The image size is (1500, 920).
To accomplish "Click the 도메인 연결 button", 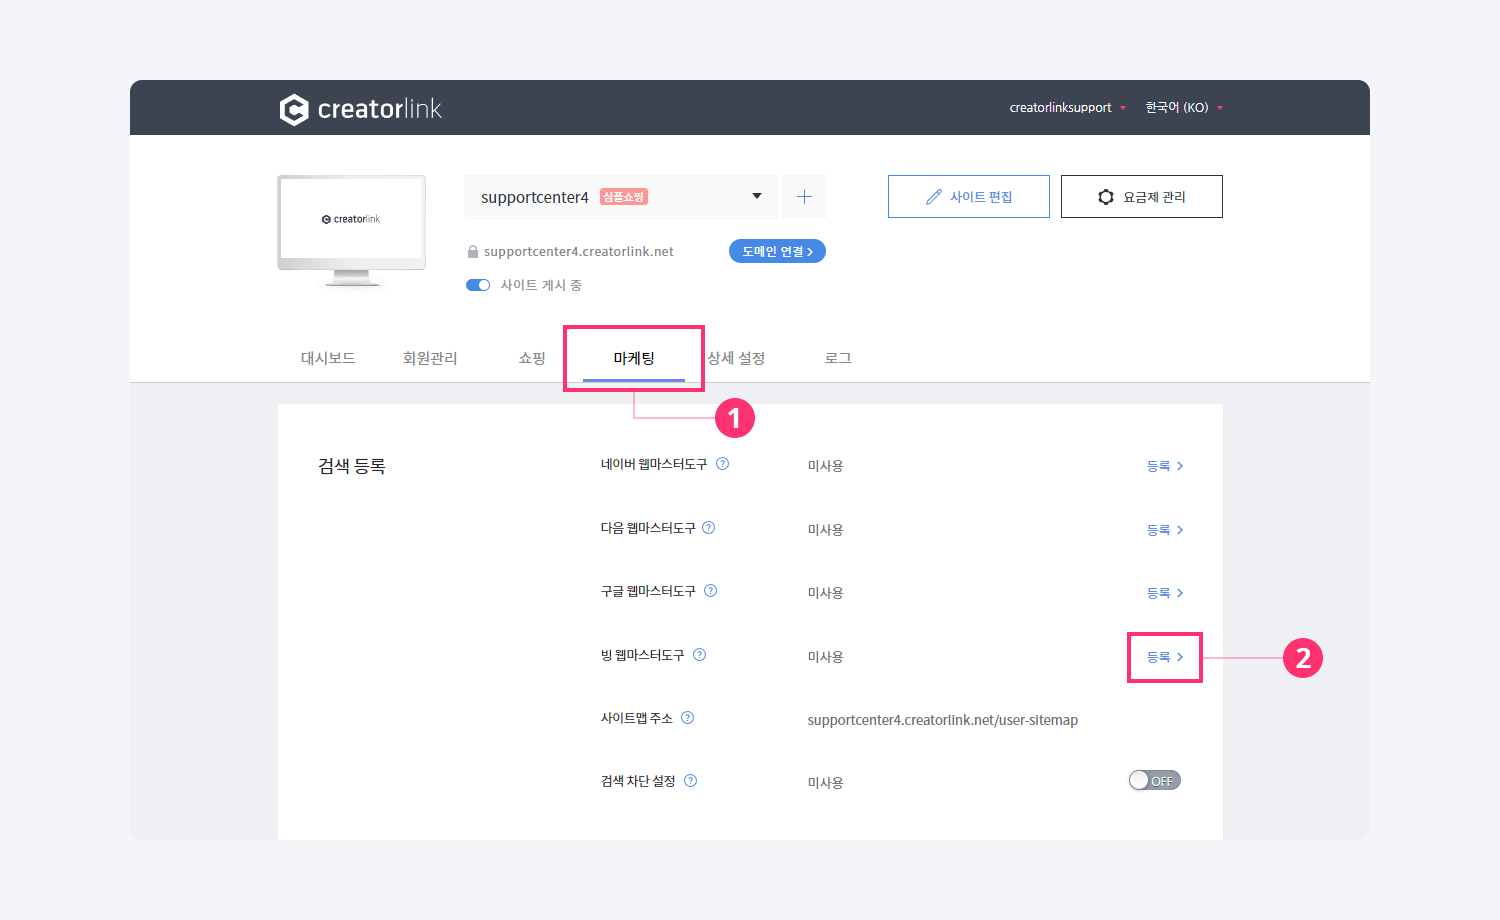I will coord(777,252).
